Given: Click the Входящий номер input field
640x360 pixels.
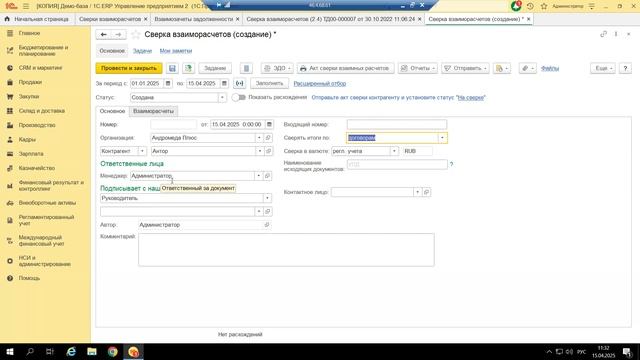Looking at the screenshot, I should click(x=397, y=124).
